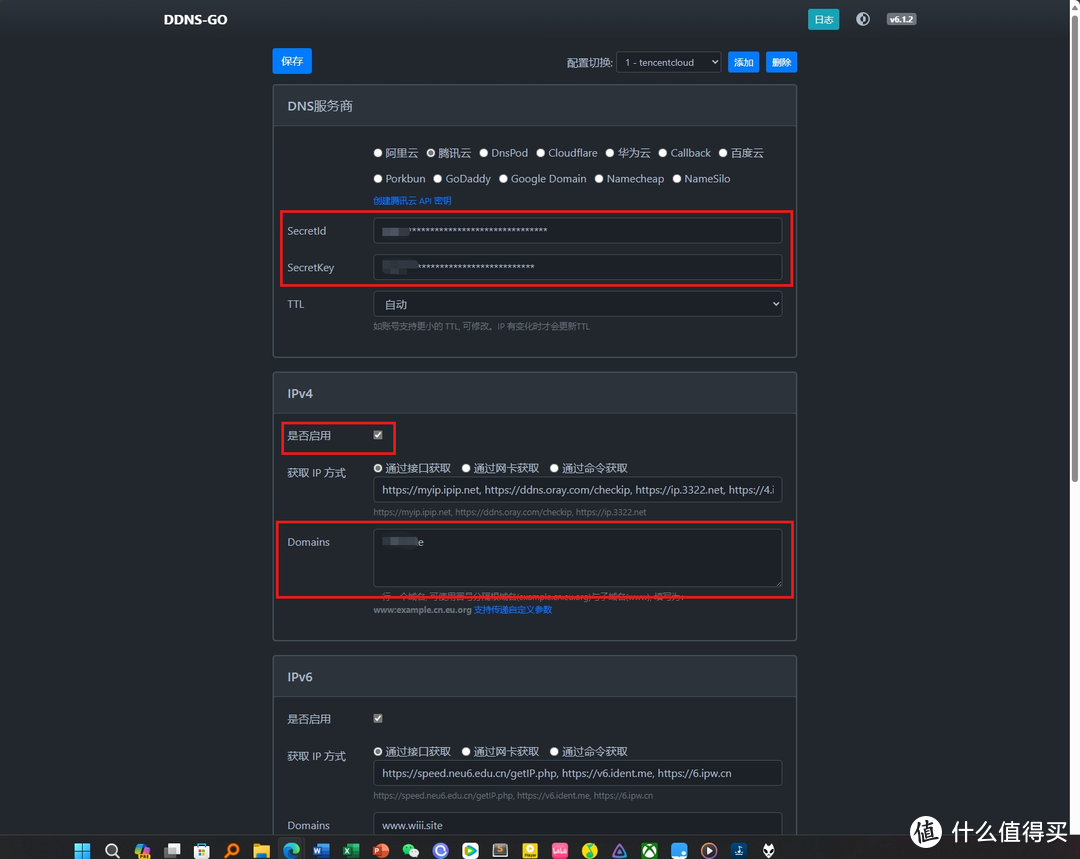Open Task View in taskbar
Screen dimensions: 1080x859
(172, 850)
